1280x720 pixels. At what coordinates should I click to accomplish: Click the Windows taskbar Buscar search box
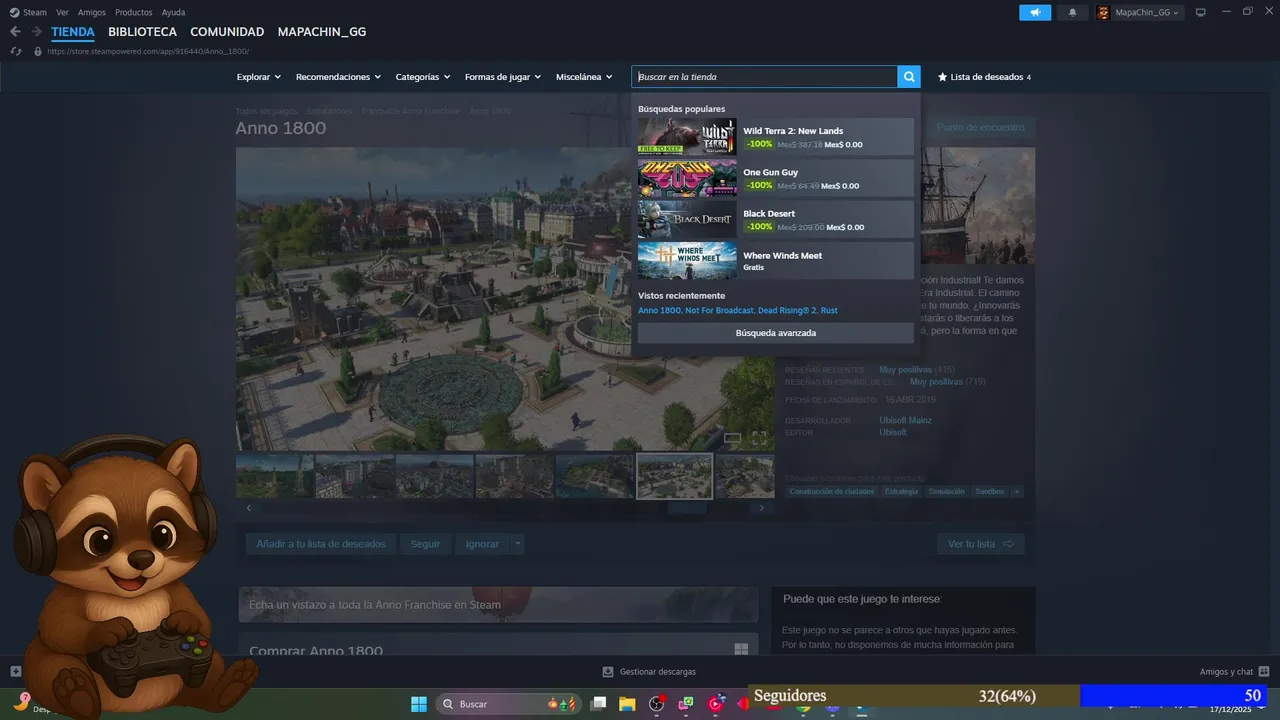[508, 704]
